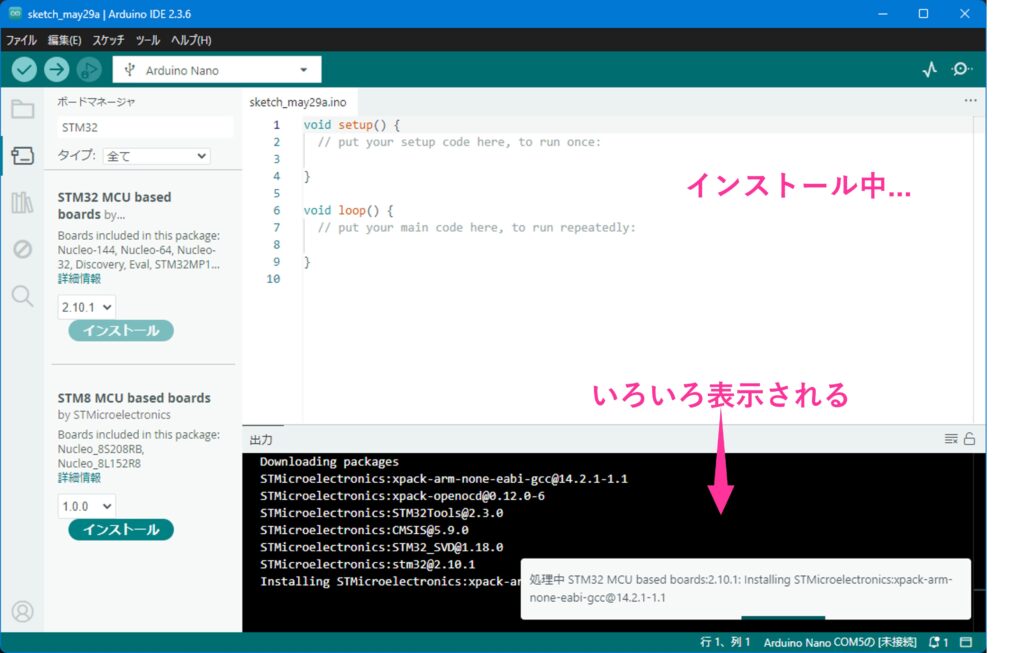Open the ヘルプ(H) menu
This screenshot has height=653, width=1024.
pyautogui.click(x=191, y=40)
